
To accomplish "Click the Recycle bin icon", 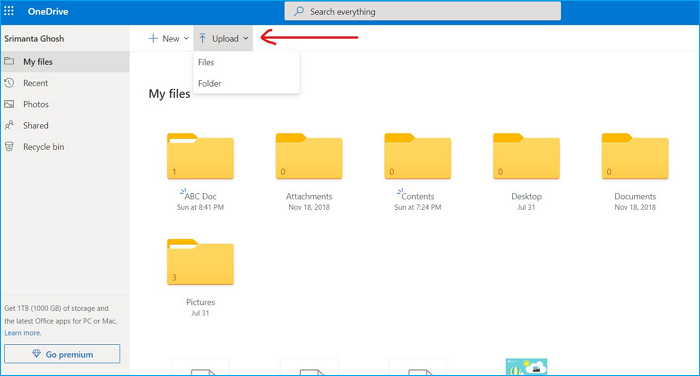I will point(9,146).
